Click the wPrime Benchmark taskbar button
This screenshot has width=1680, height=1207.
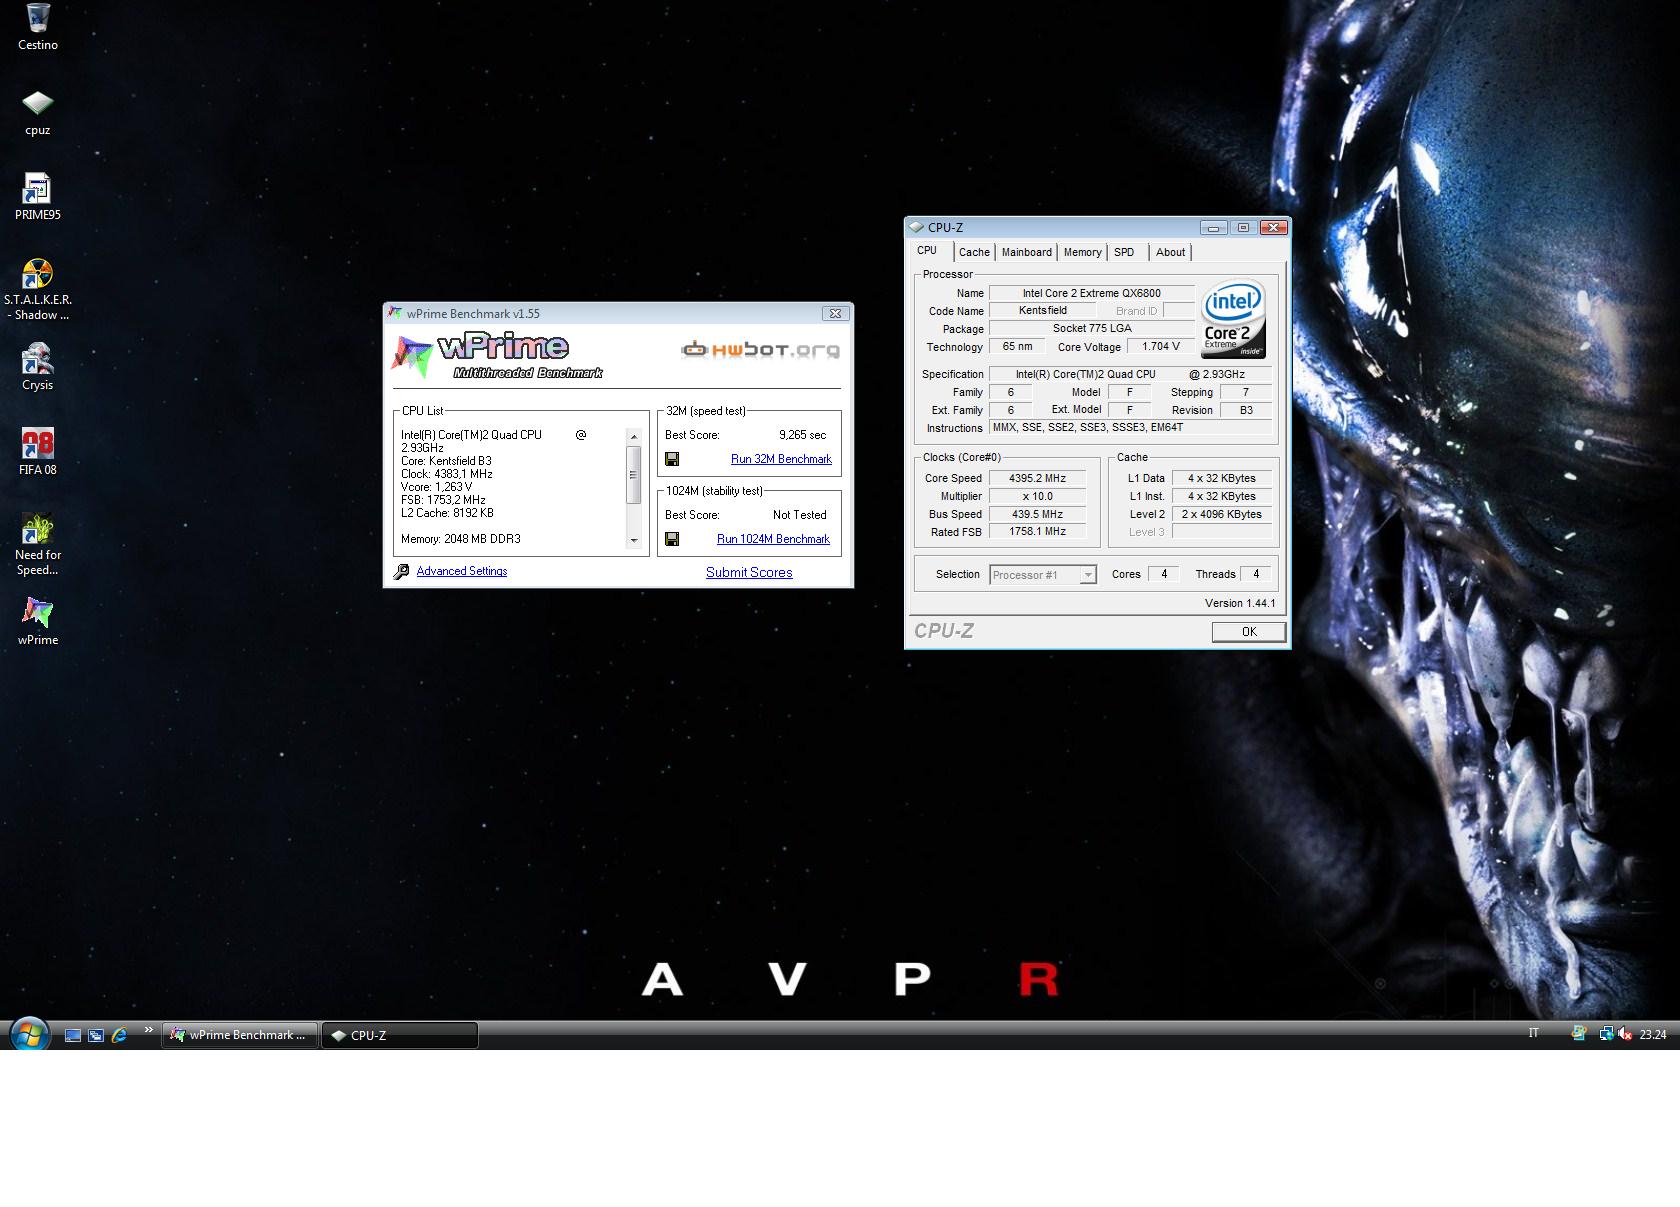[x=240, y=1035]
